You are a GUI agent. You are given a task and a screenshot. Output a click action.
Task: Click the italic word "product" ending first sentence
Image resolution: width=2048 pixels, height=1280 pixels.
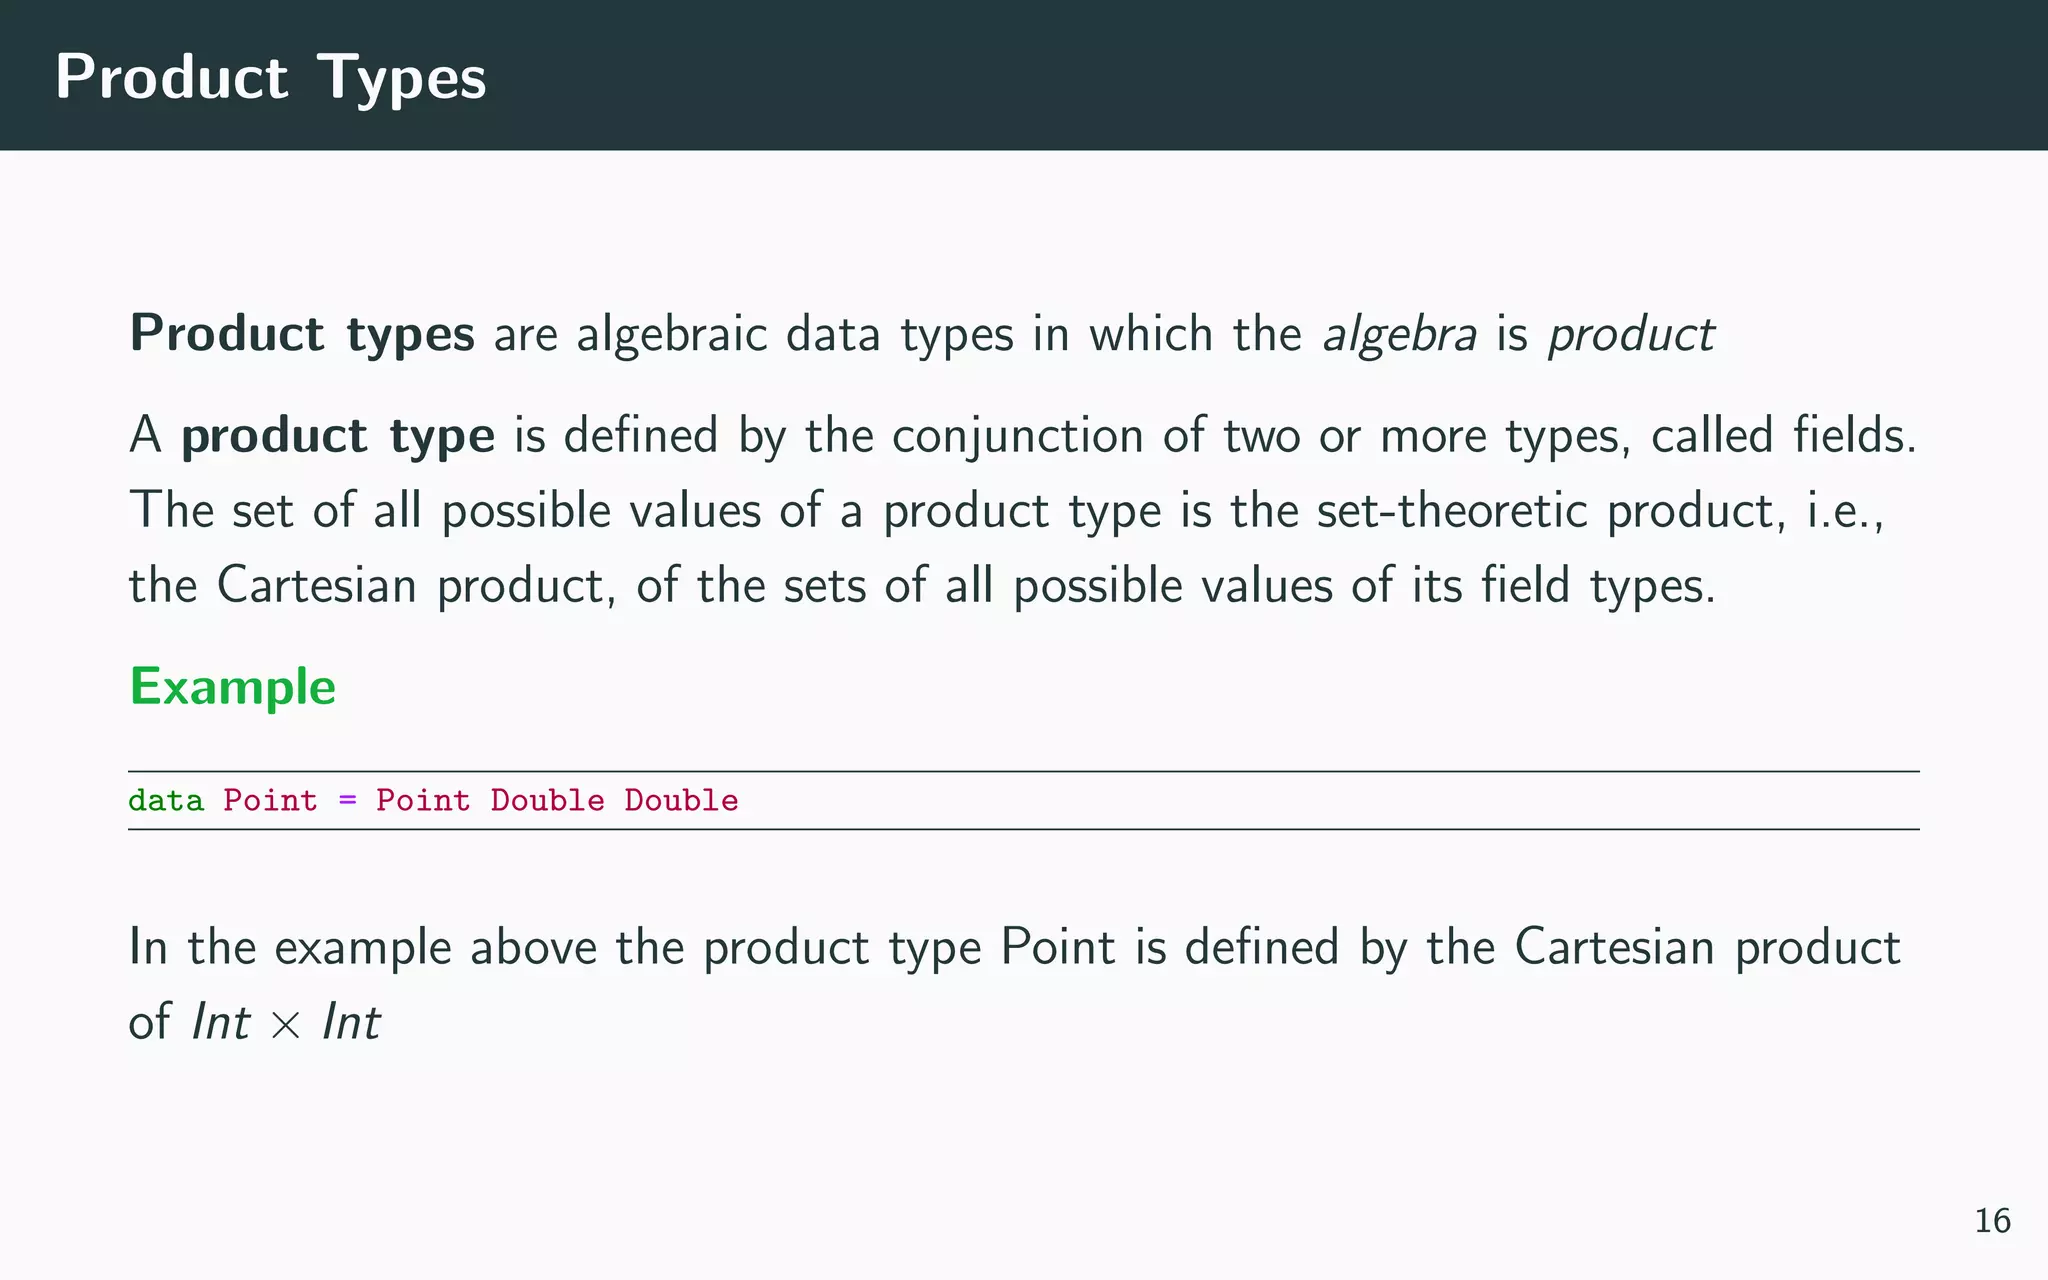coord(1631,334)
